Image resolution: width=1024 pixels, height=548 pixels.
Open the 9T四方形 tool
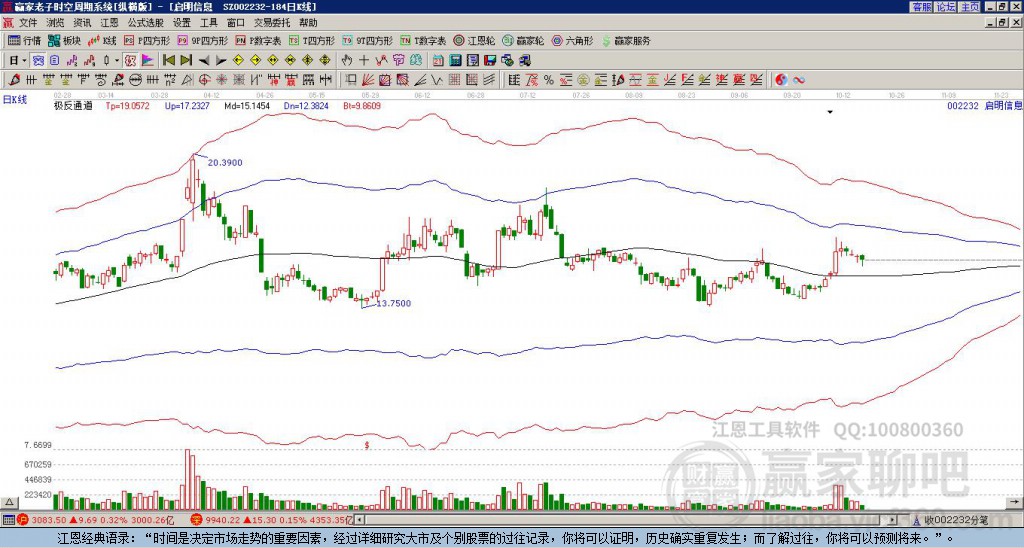pyautogui.click(x=367, y=40)
